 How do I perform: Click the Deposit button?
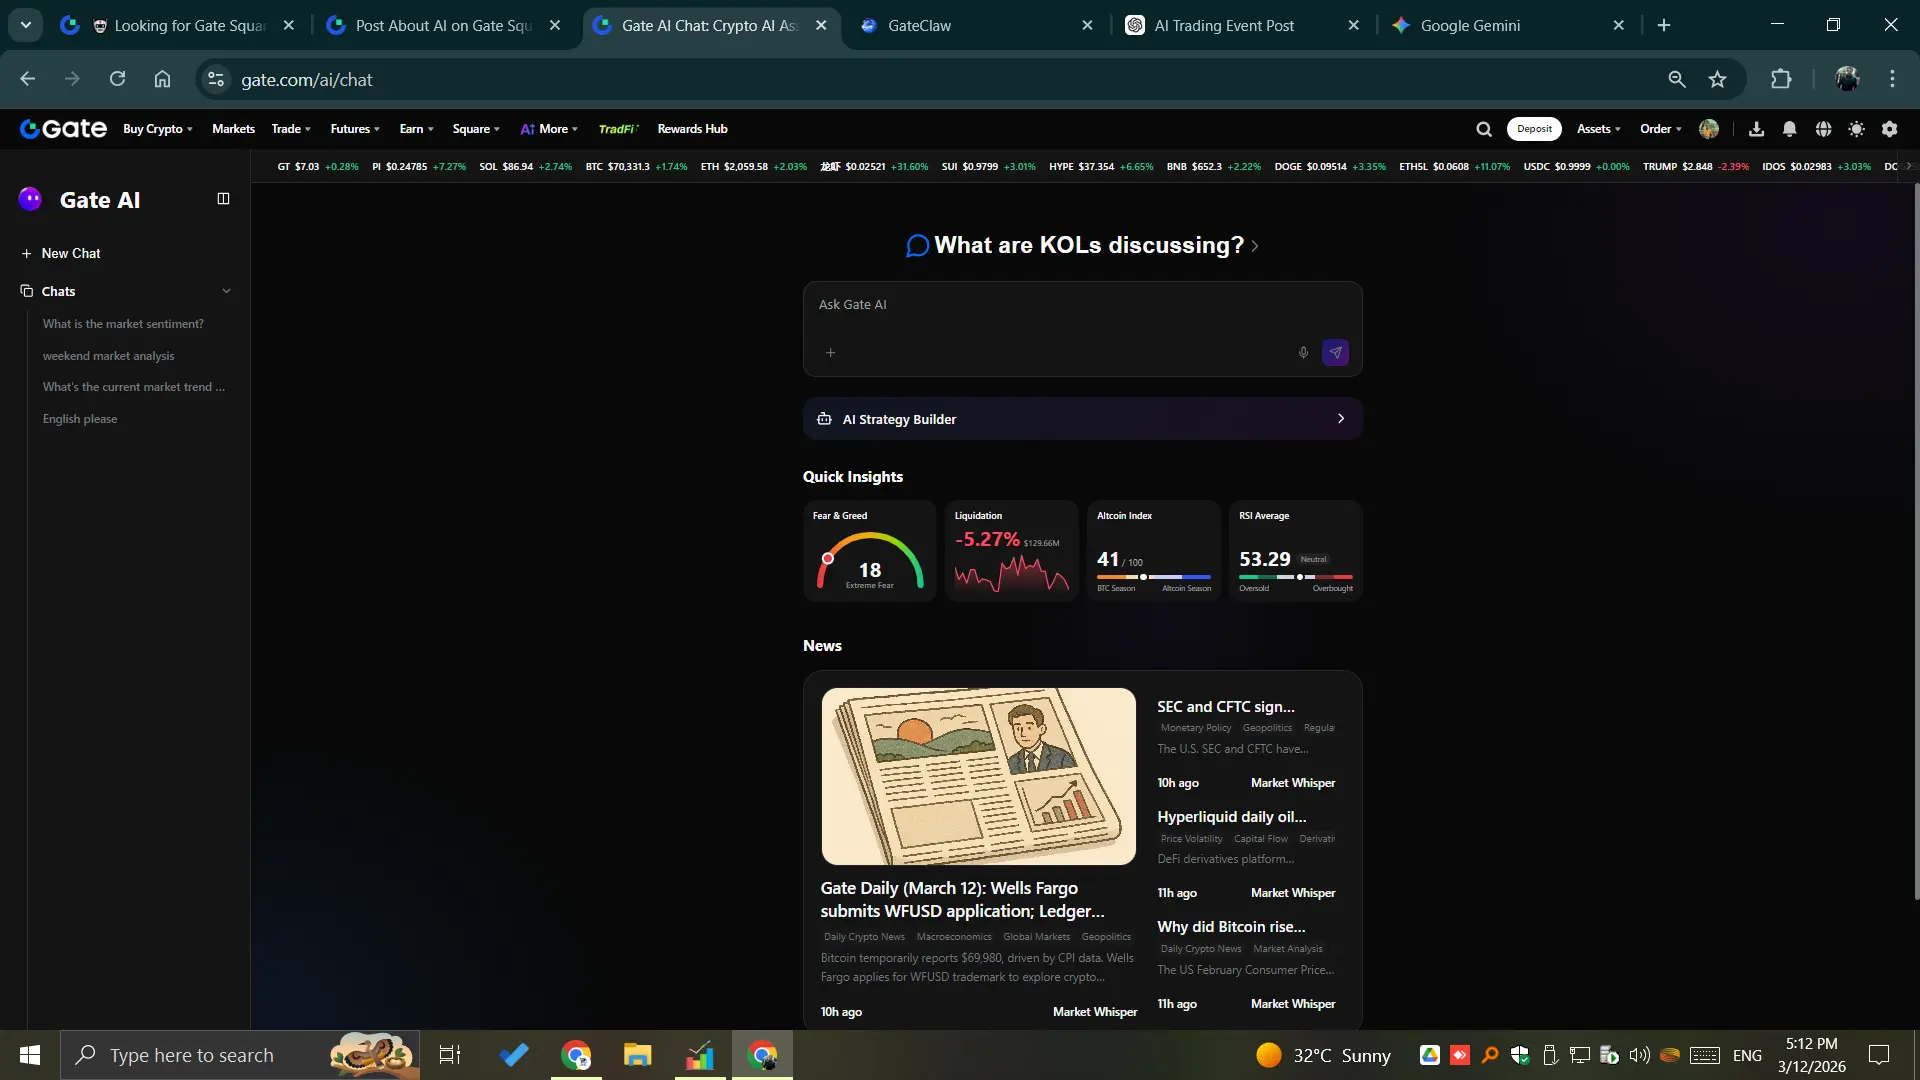(1533, 129)
